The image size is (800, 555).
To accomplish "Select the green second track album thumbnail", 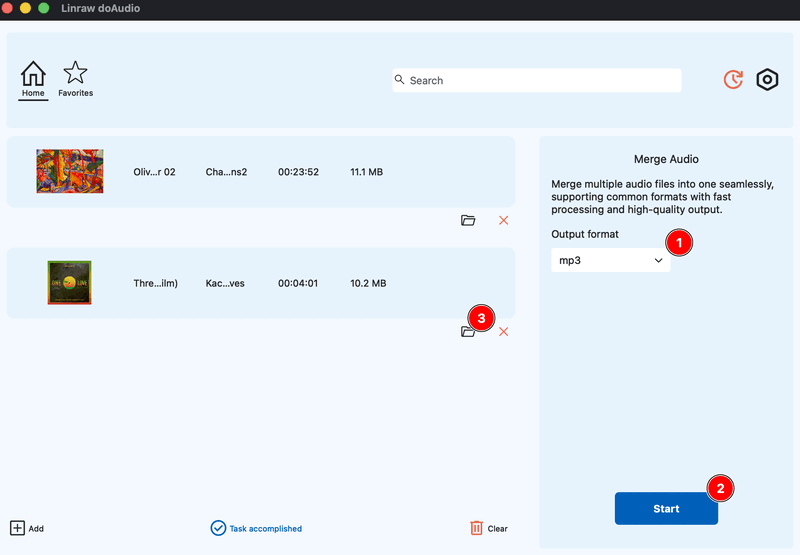I will point(69,283).
